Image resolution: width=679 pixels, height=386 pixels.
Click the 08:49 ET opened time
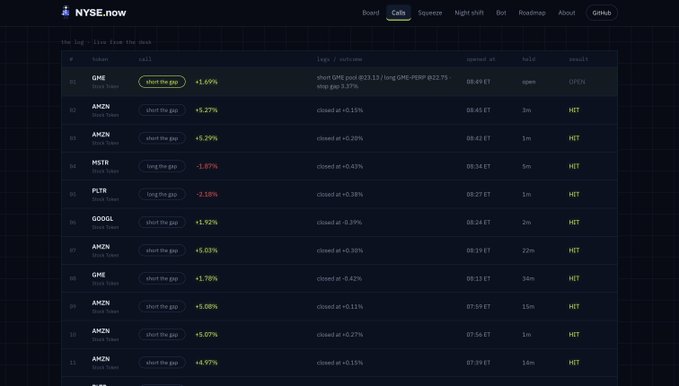click(479, 82)
